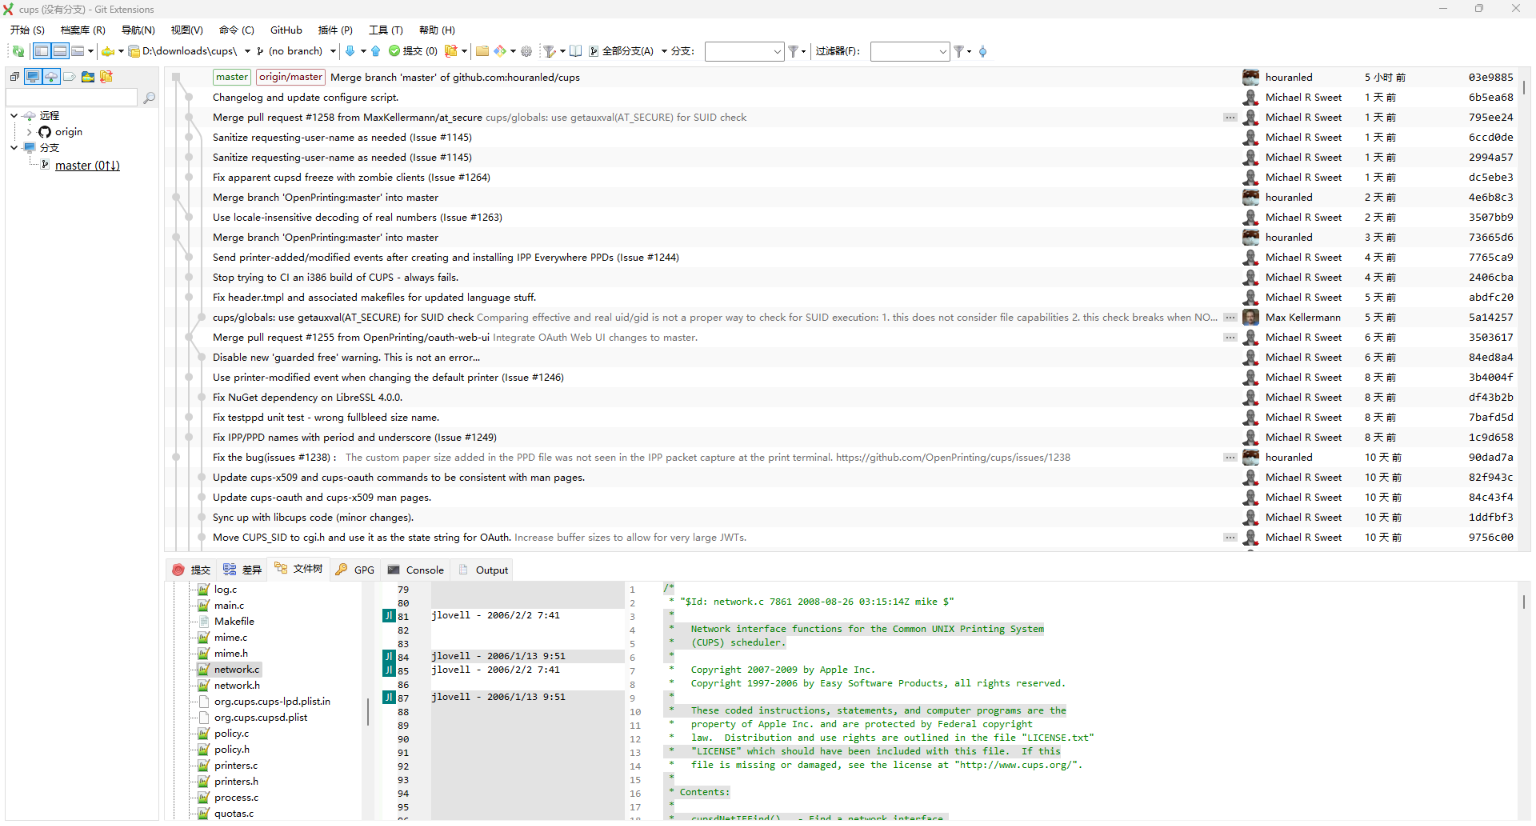Click the origin/master branch label
The width and height of the screenshot is (1536, 826).
tap(291, 77)
